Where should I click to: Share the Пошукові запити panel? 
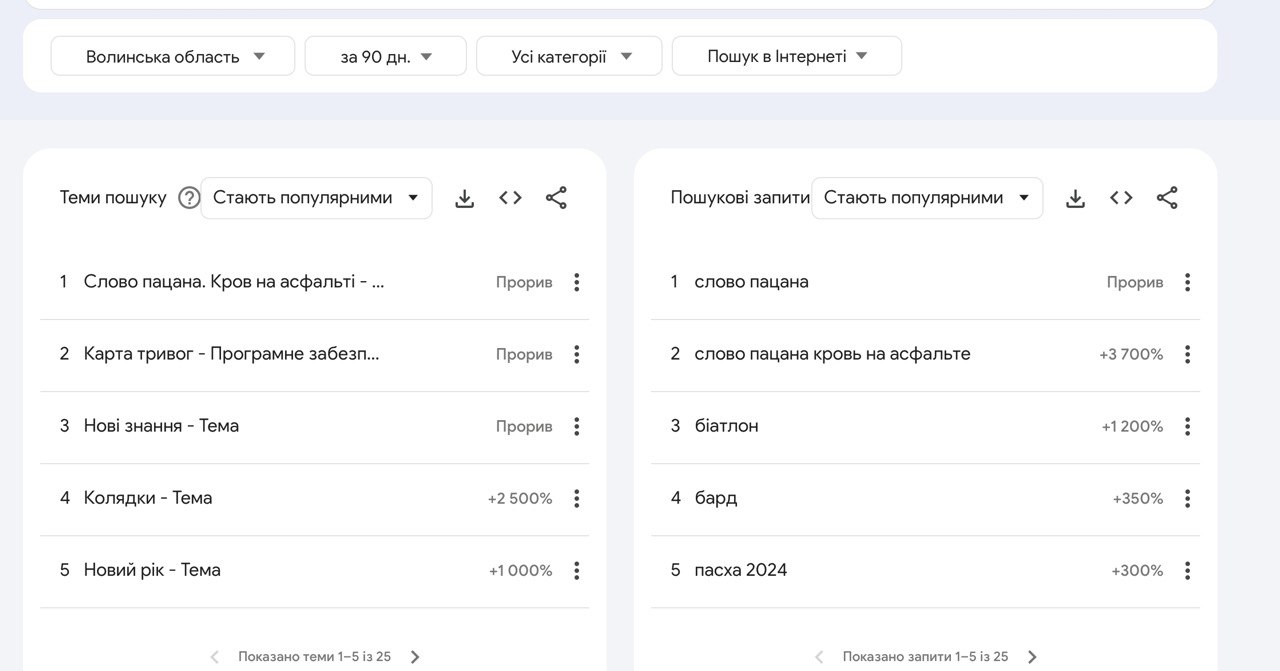1167,198
